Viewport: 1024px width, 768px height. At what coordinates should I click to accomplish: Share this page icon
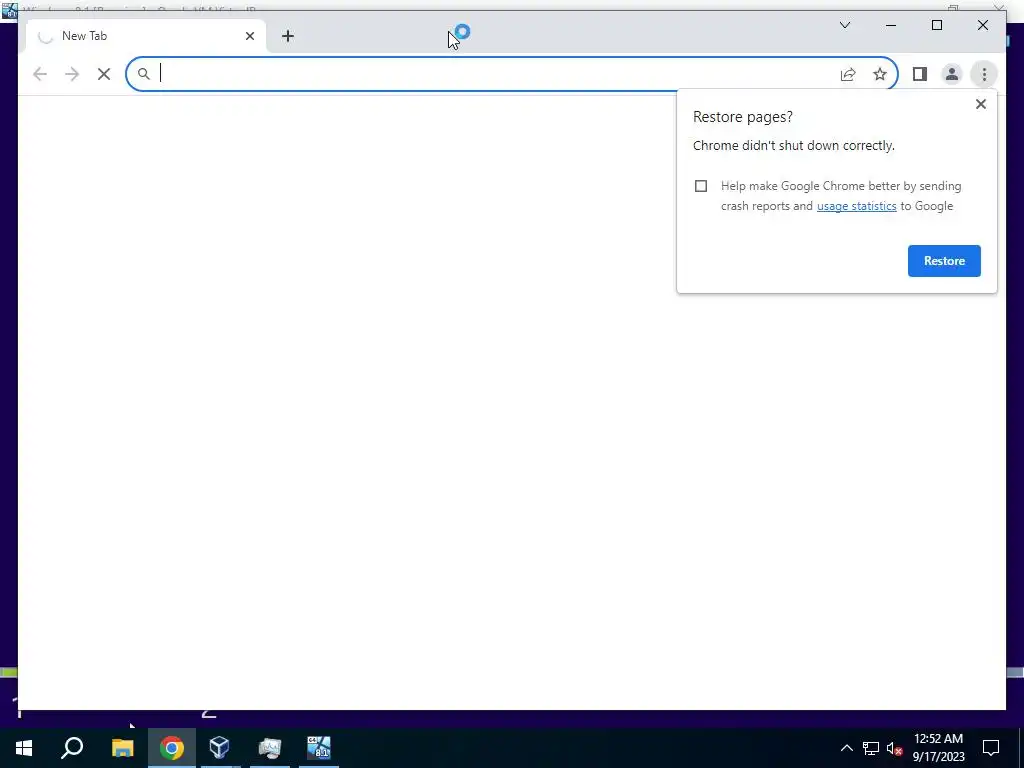click(x=848, y=74)
